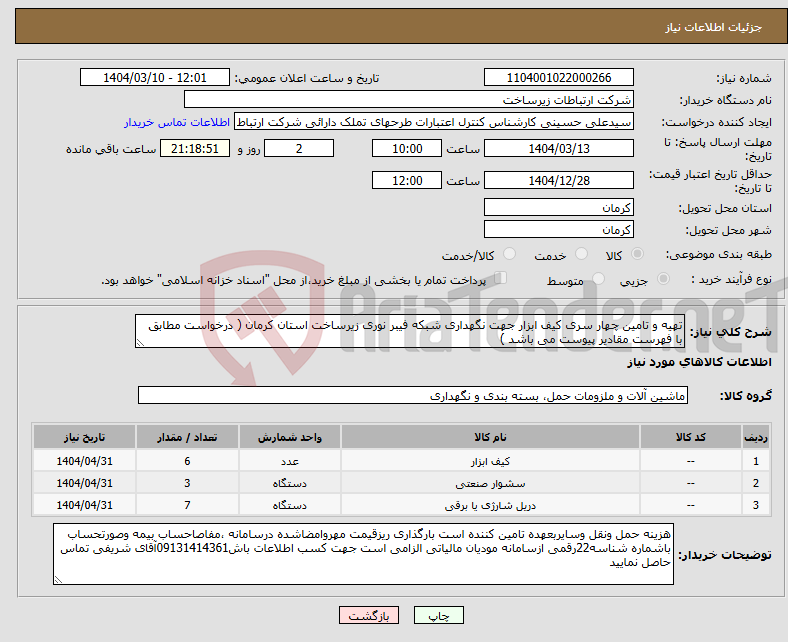Image resolution: width=788 pixels, height=642 pixels.
Task: Select the متوسط purchase type radio
Action: [x=598, y=279]
